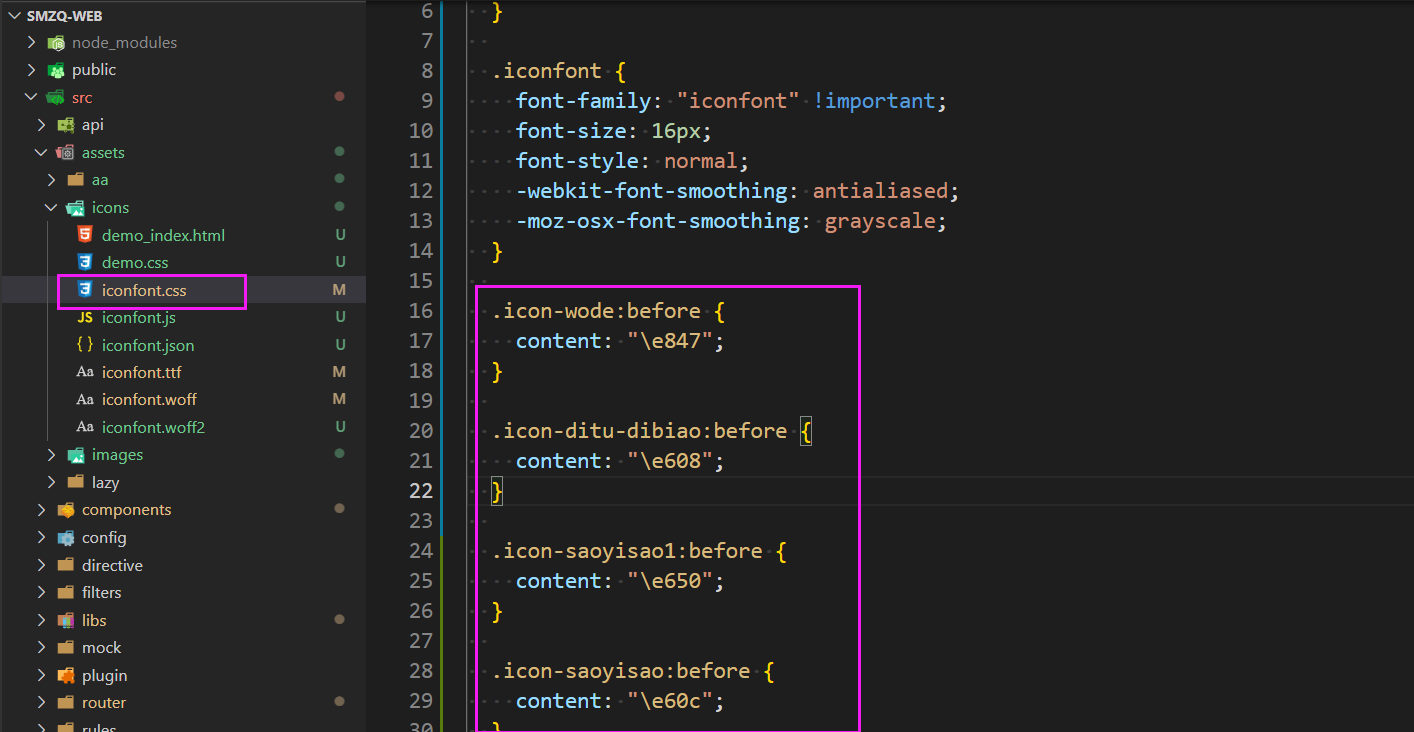
Task: Collapse the assets folder chevron
Action: pyautogui.click(x=41, y=153)
